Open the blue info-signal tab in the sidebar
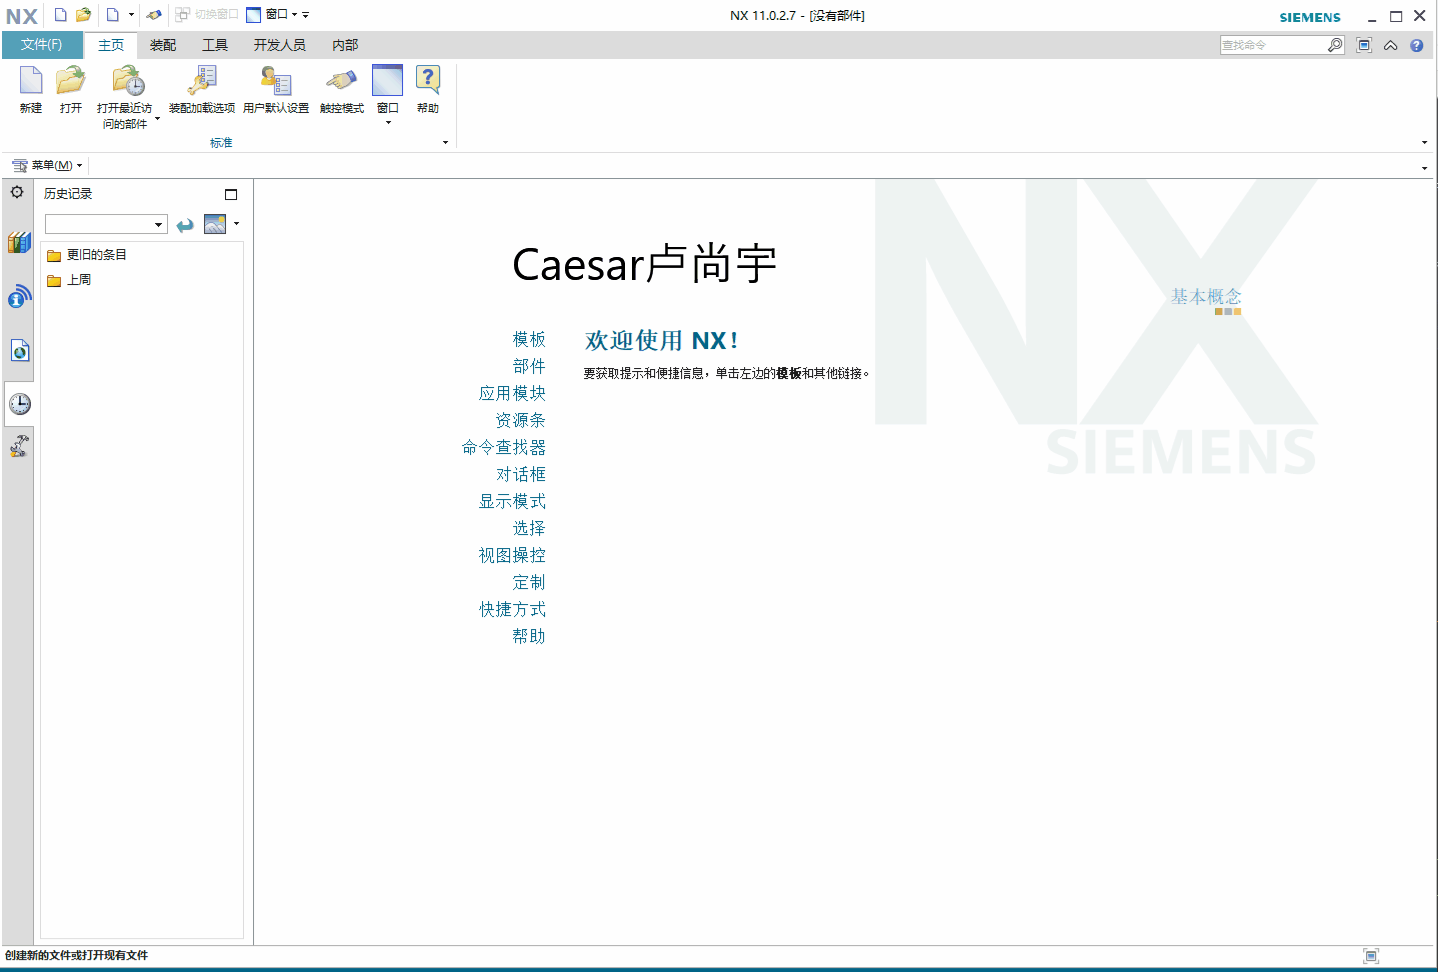This screenshot has height=972, width=1438. coord(19,296)
